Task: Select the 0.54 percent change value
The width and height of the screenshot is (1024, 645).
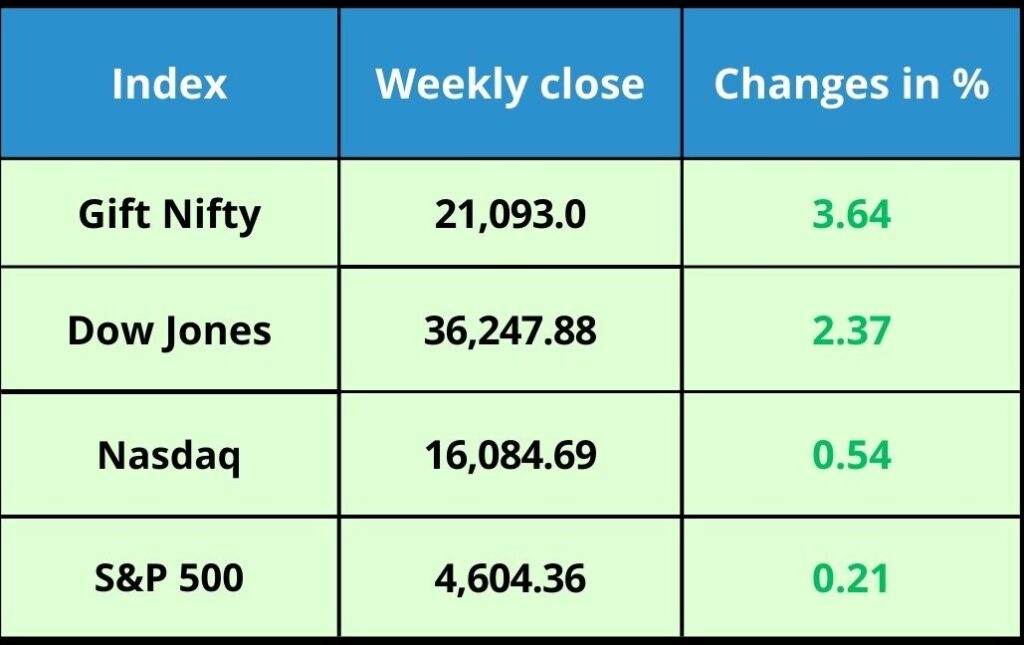Action: click(852, 455)
